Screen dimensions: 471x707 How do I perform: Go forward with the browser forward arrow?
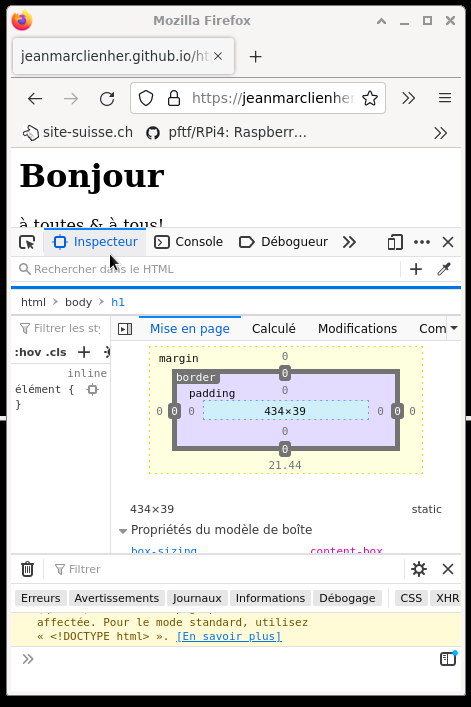[71, 98]
